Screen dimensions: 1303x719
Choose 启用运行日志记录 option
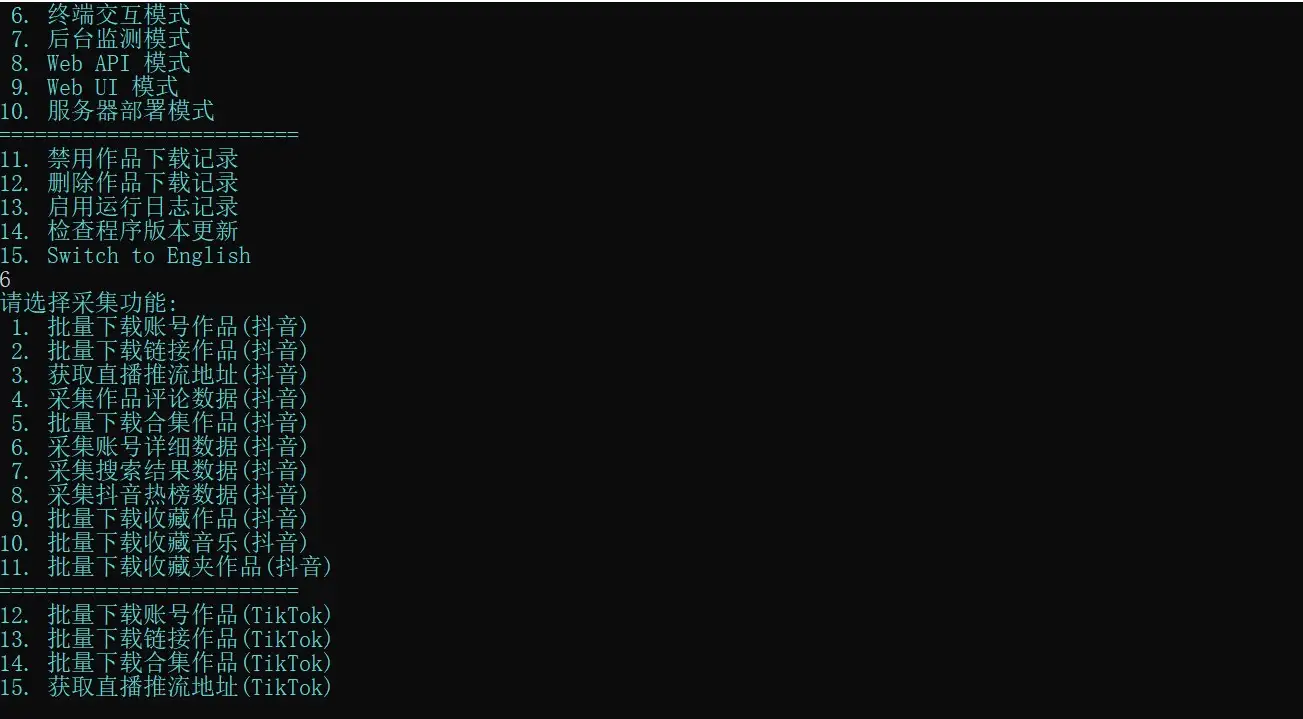(x=119, y=207)
